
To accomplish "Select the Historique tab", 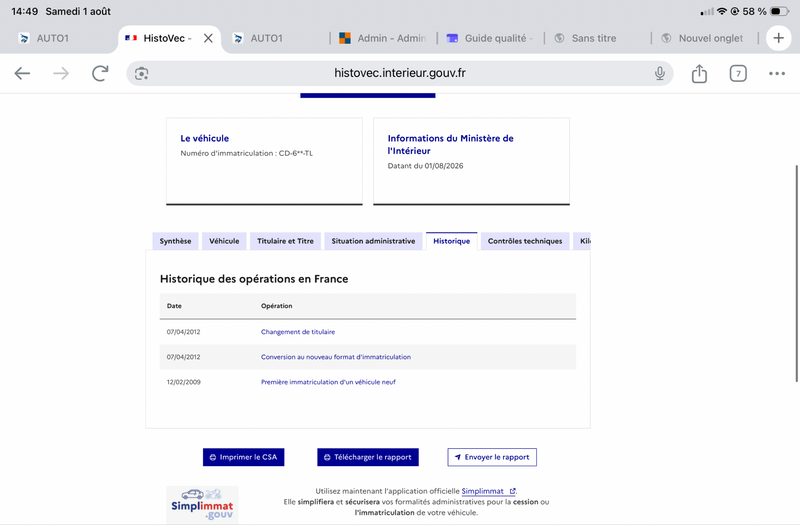I will click(x=452, y=241).
